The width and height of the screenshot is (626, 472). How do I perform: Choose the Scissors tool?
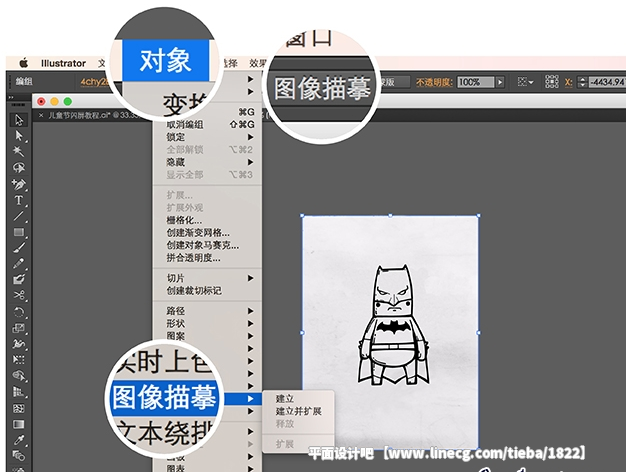pos(19,295)
